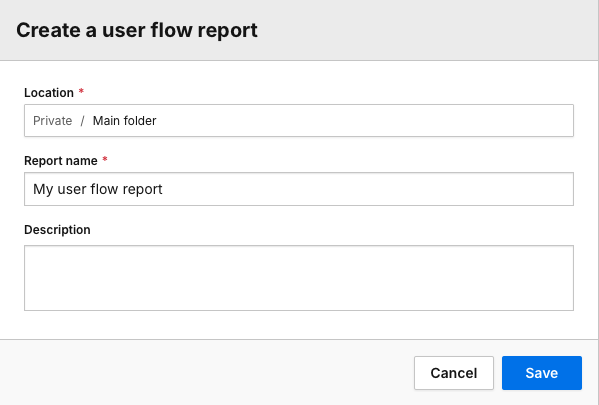
Task: Click the Report name label
Action: (x=61, y=161)
